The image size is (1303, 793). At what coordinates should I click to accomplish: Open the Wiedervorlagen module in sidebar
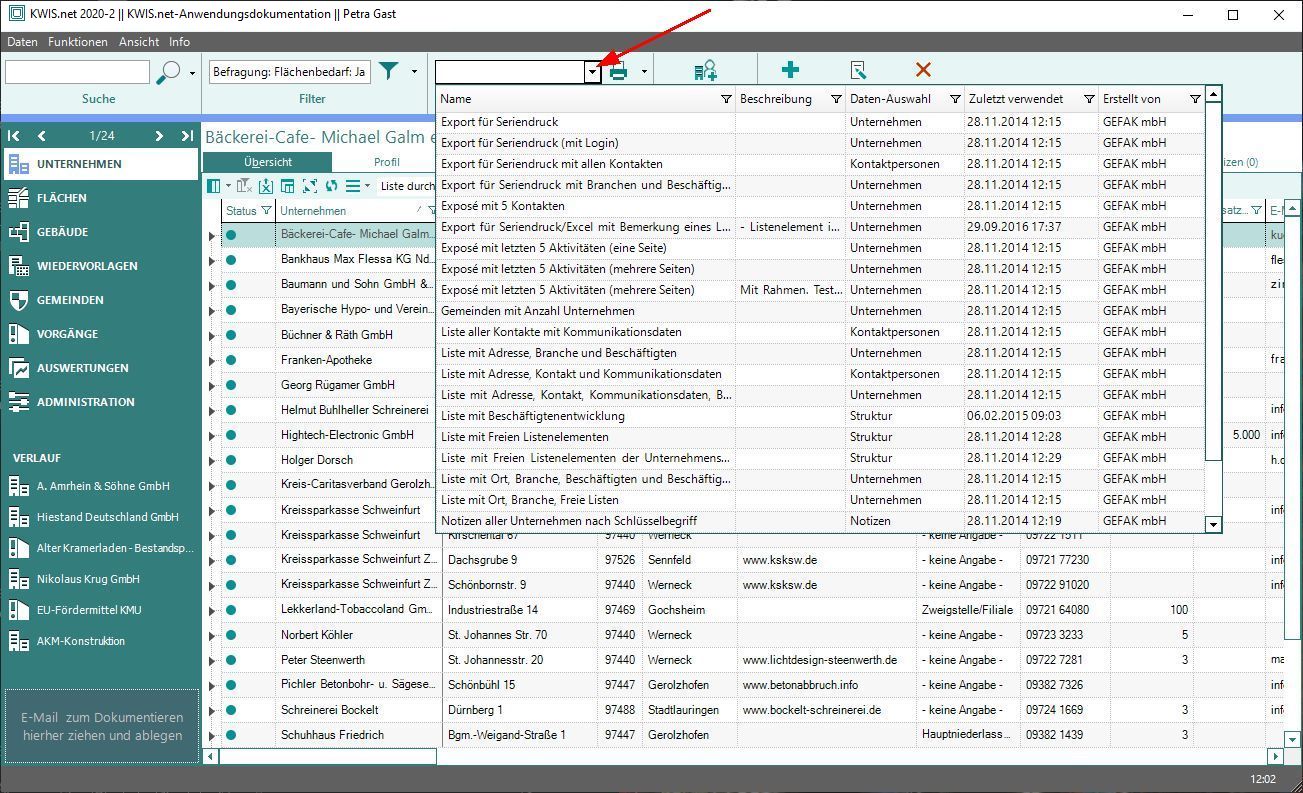tap(100, 266)
